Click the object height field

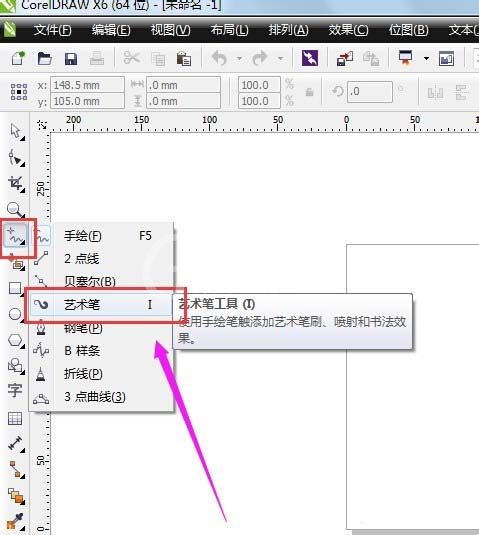(184, 101)
